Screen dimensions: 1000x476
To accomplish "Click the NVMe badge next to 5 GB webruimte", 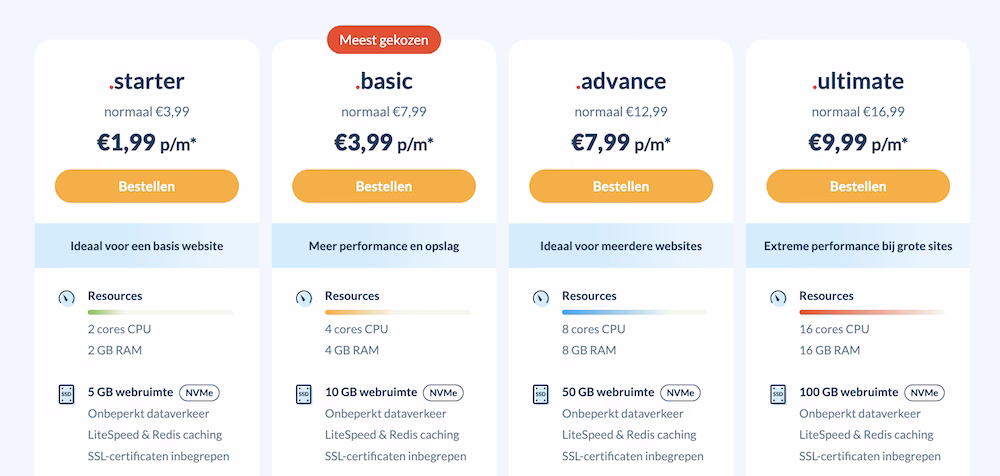I will 200,392.
